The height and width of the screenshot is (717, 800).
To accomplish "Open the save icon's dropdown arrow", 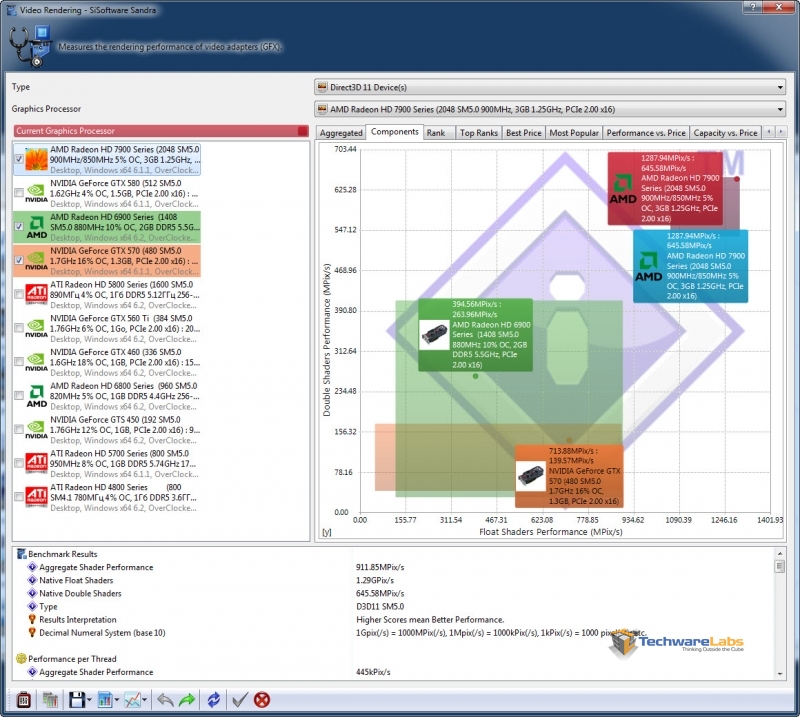I will (x=88, y=700).
